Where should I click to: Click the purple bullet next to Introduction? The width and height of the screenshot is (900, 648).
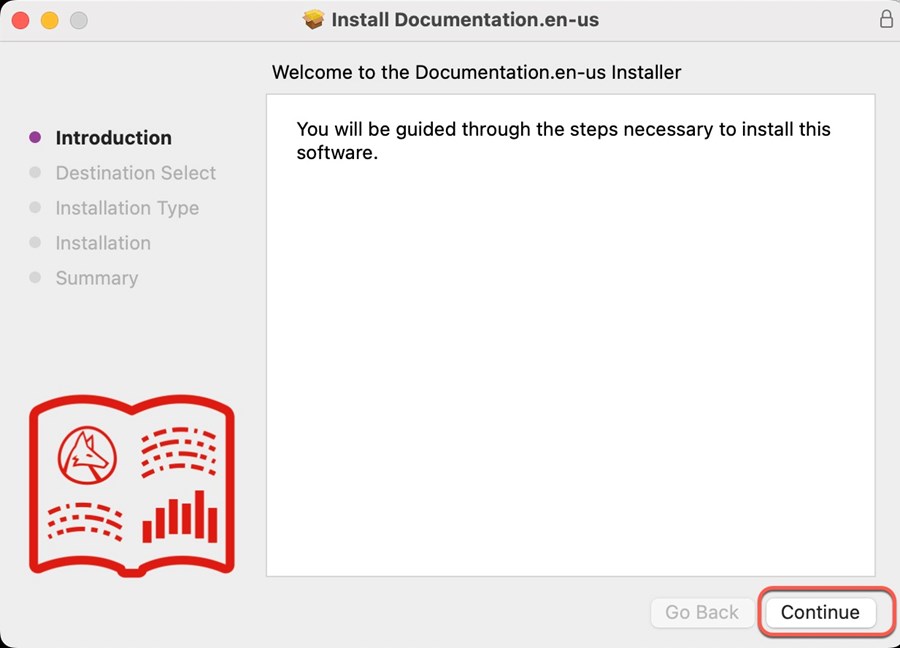(x=35, y=137)
